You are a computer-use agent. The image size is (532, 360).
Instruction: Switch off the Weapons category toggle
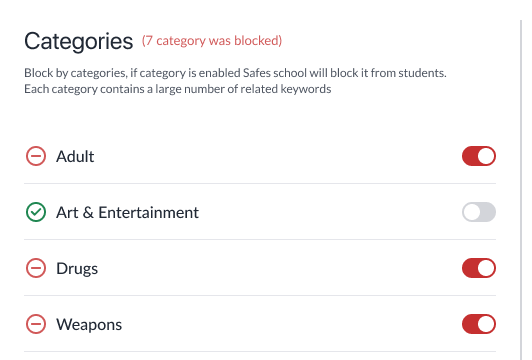pyautogui.click(x=479, y=324)
